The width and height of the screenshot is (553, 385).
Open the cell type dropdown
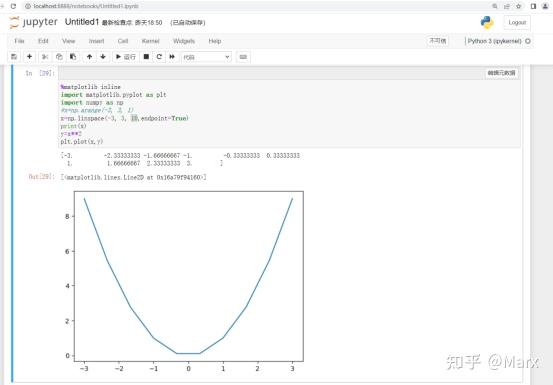pos(206,57)
